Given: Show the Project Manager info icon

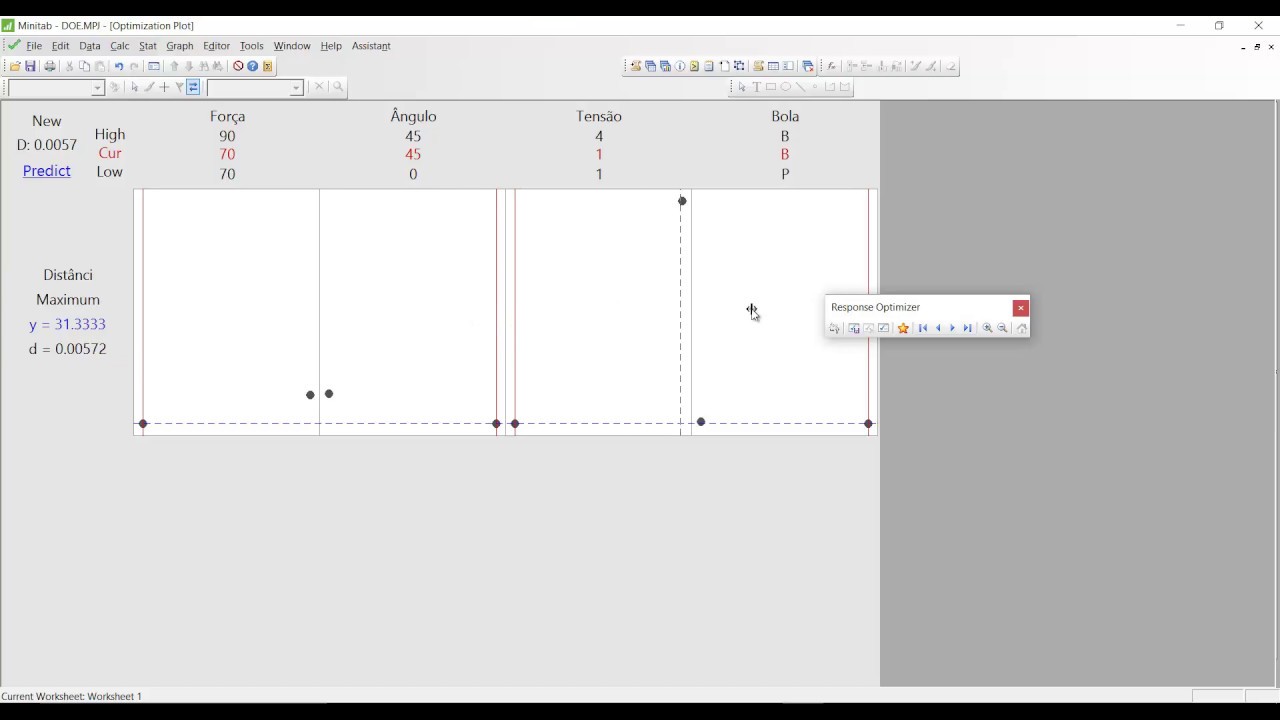Looking at the screenshot, I should 680,66.
